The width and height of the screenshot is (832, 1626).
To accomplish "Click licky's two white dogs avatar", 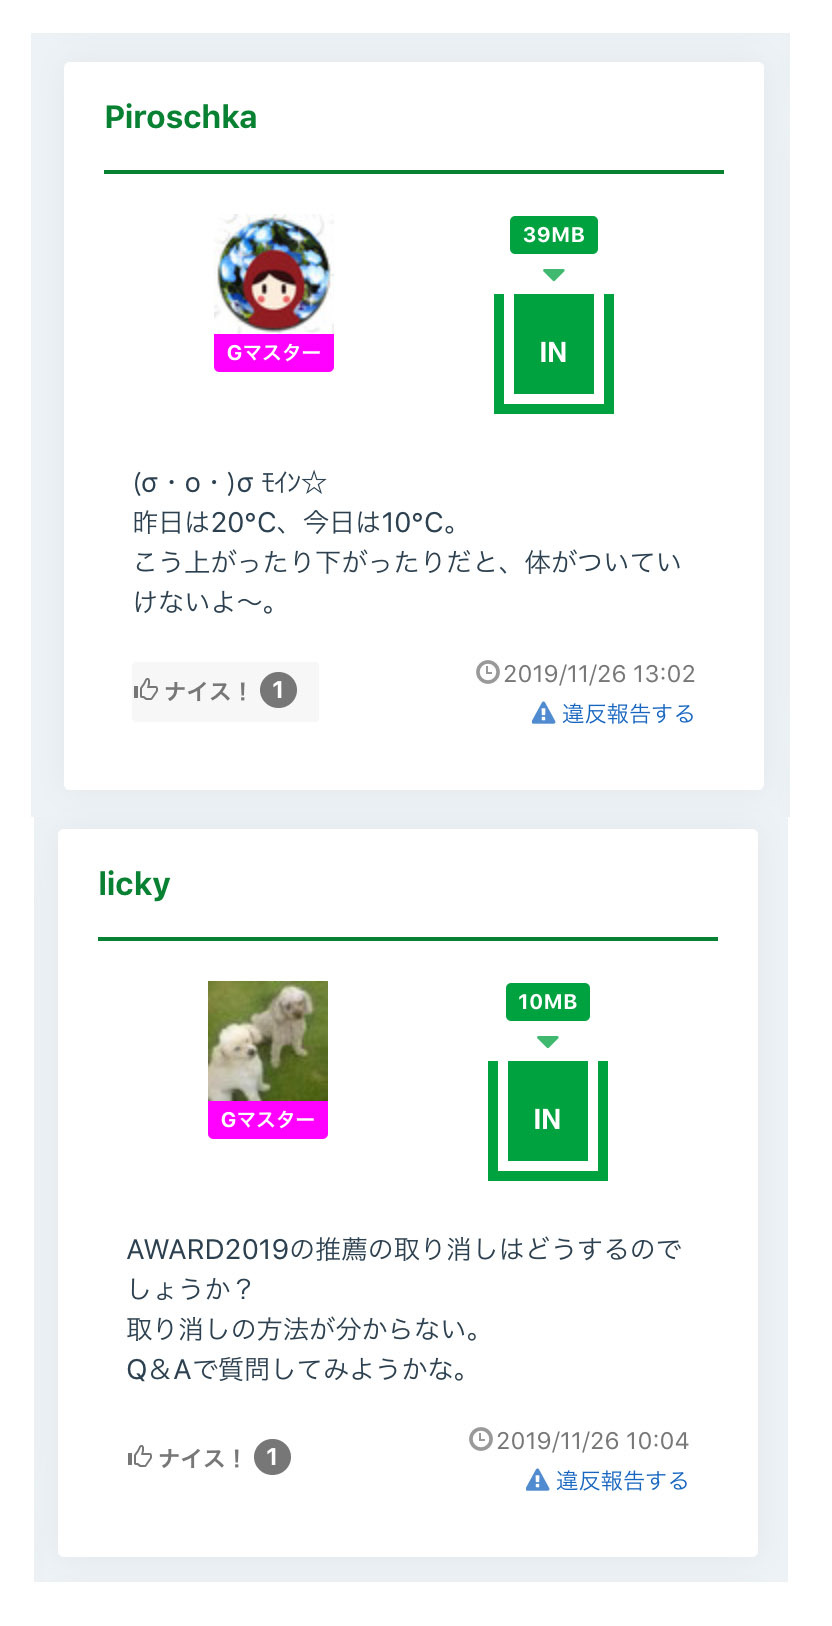I will point(268,1041).
